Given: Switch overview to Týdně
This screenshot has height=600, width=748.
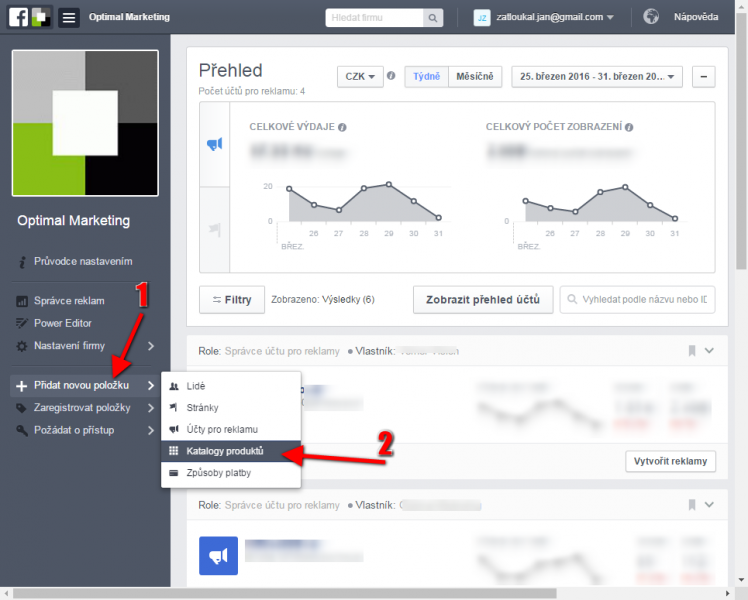Looking at the screenshot, I should point(426,76).
